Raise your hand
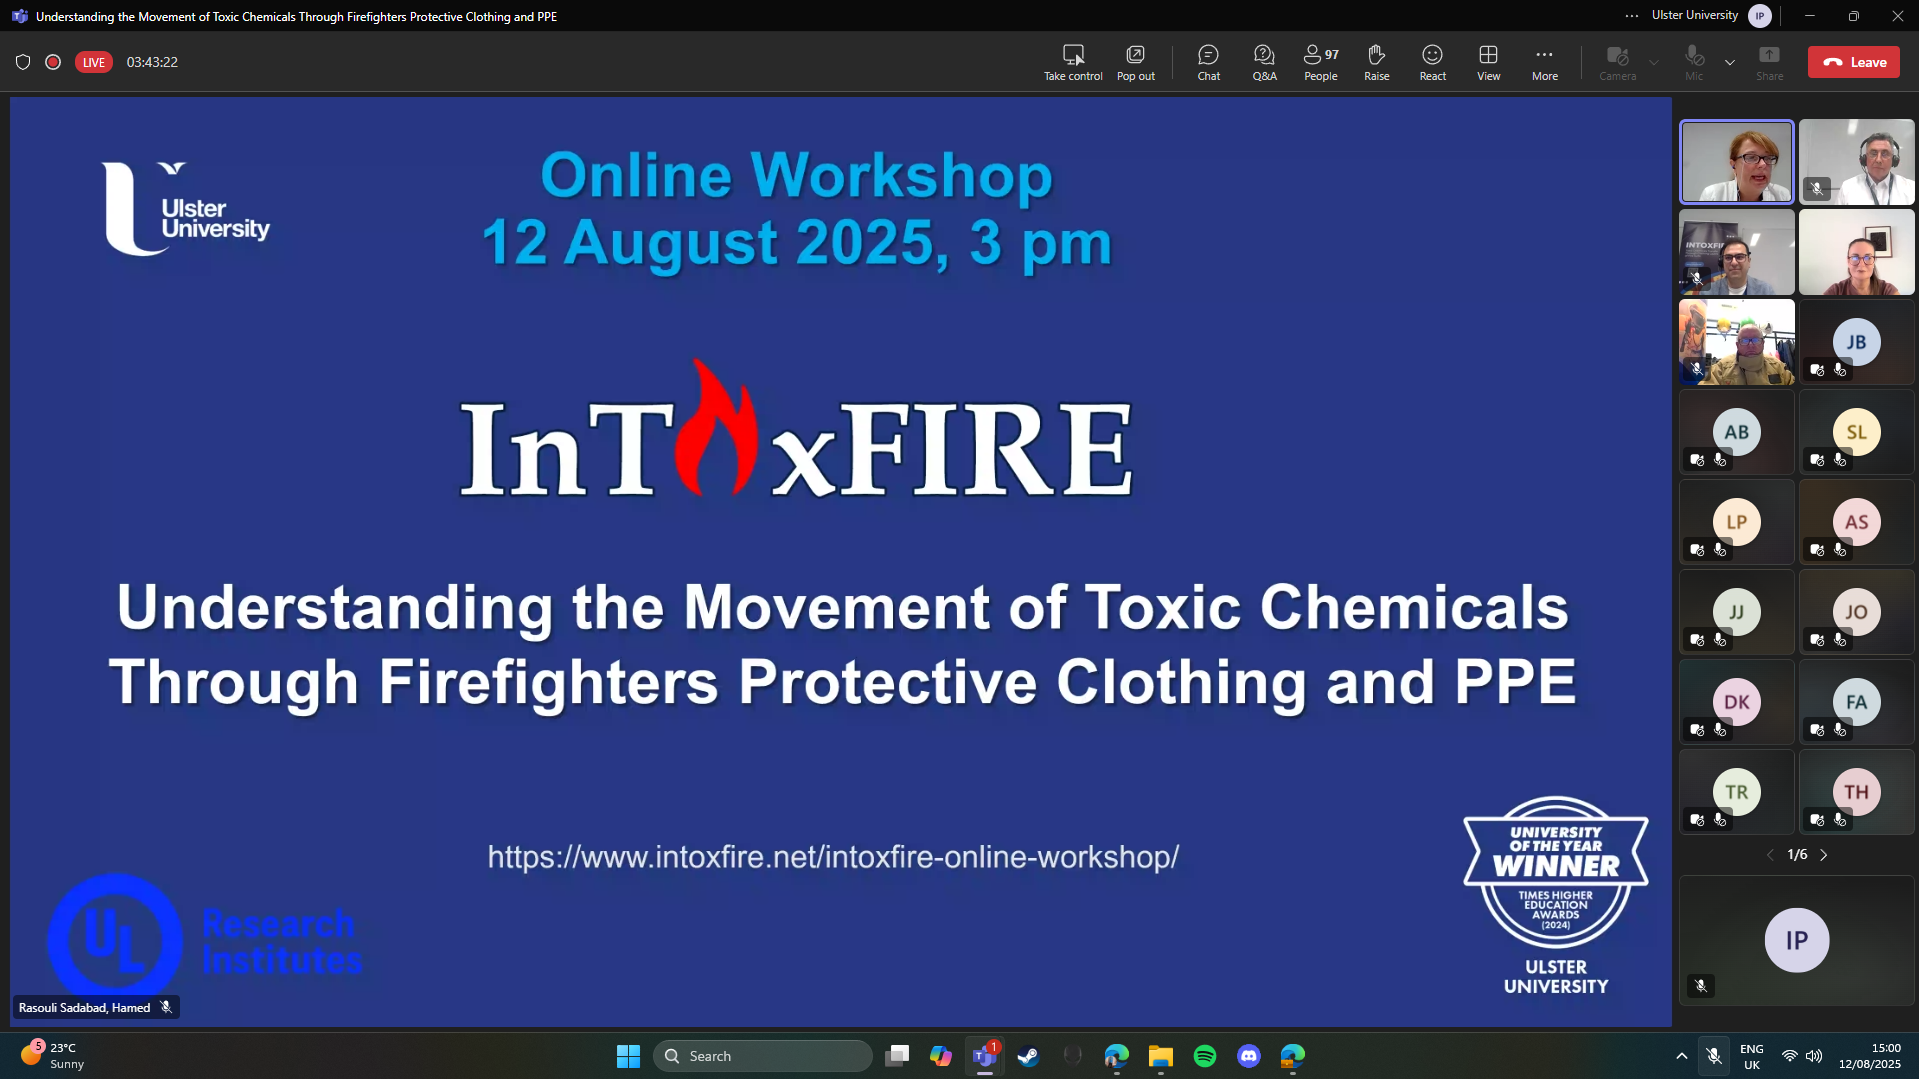Viewport: 1919px width, 1079px height. [x=1376, y=61]
